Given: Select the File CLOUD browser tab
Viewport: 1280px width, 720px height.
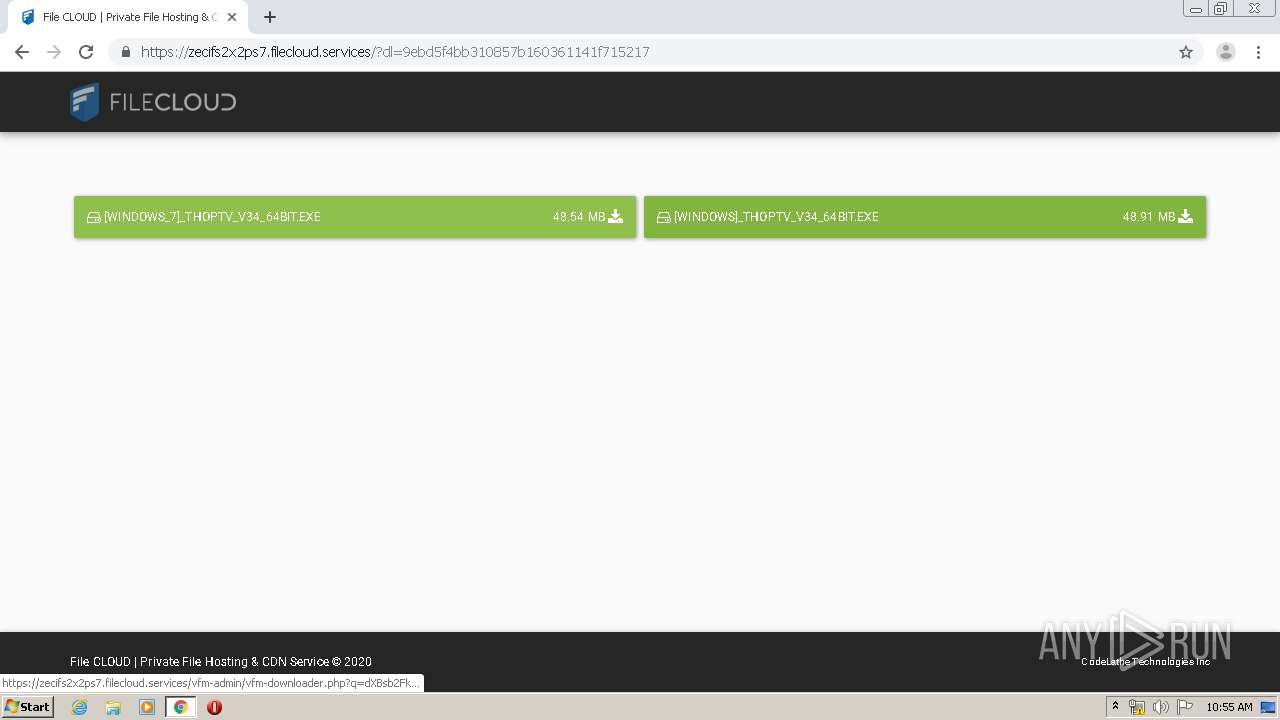Looking at the screenshot, I should (x=128, y=17).
